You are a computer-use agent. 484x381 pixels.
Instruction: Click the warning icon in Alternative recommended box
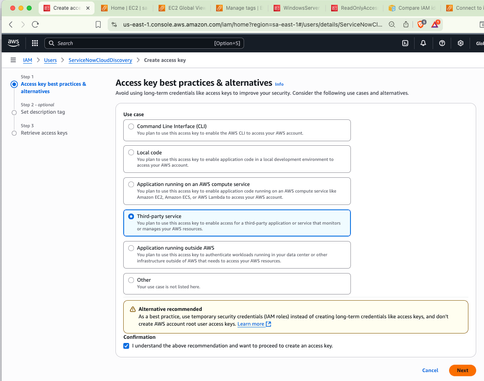tap(133, 309)
